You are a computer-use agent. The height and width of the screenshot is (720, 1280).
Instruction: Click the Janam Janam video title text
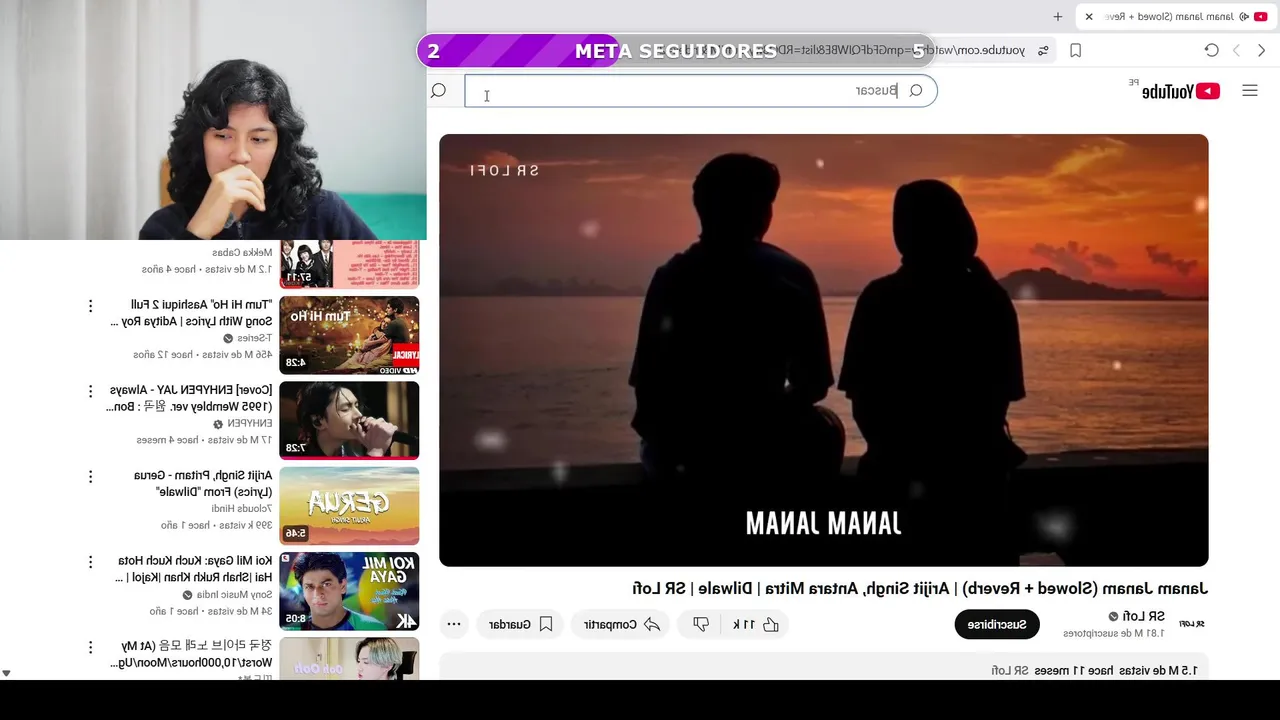coord(920,589)
